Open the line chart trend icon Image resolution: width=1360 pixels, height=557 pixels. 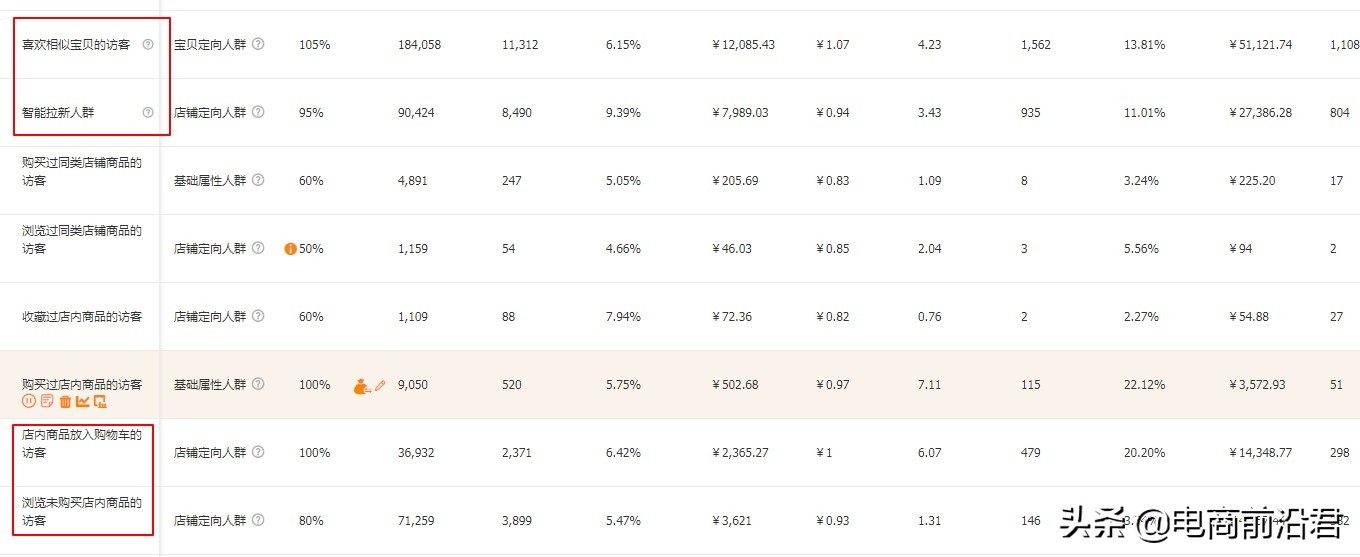pos(82,401)
